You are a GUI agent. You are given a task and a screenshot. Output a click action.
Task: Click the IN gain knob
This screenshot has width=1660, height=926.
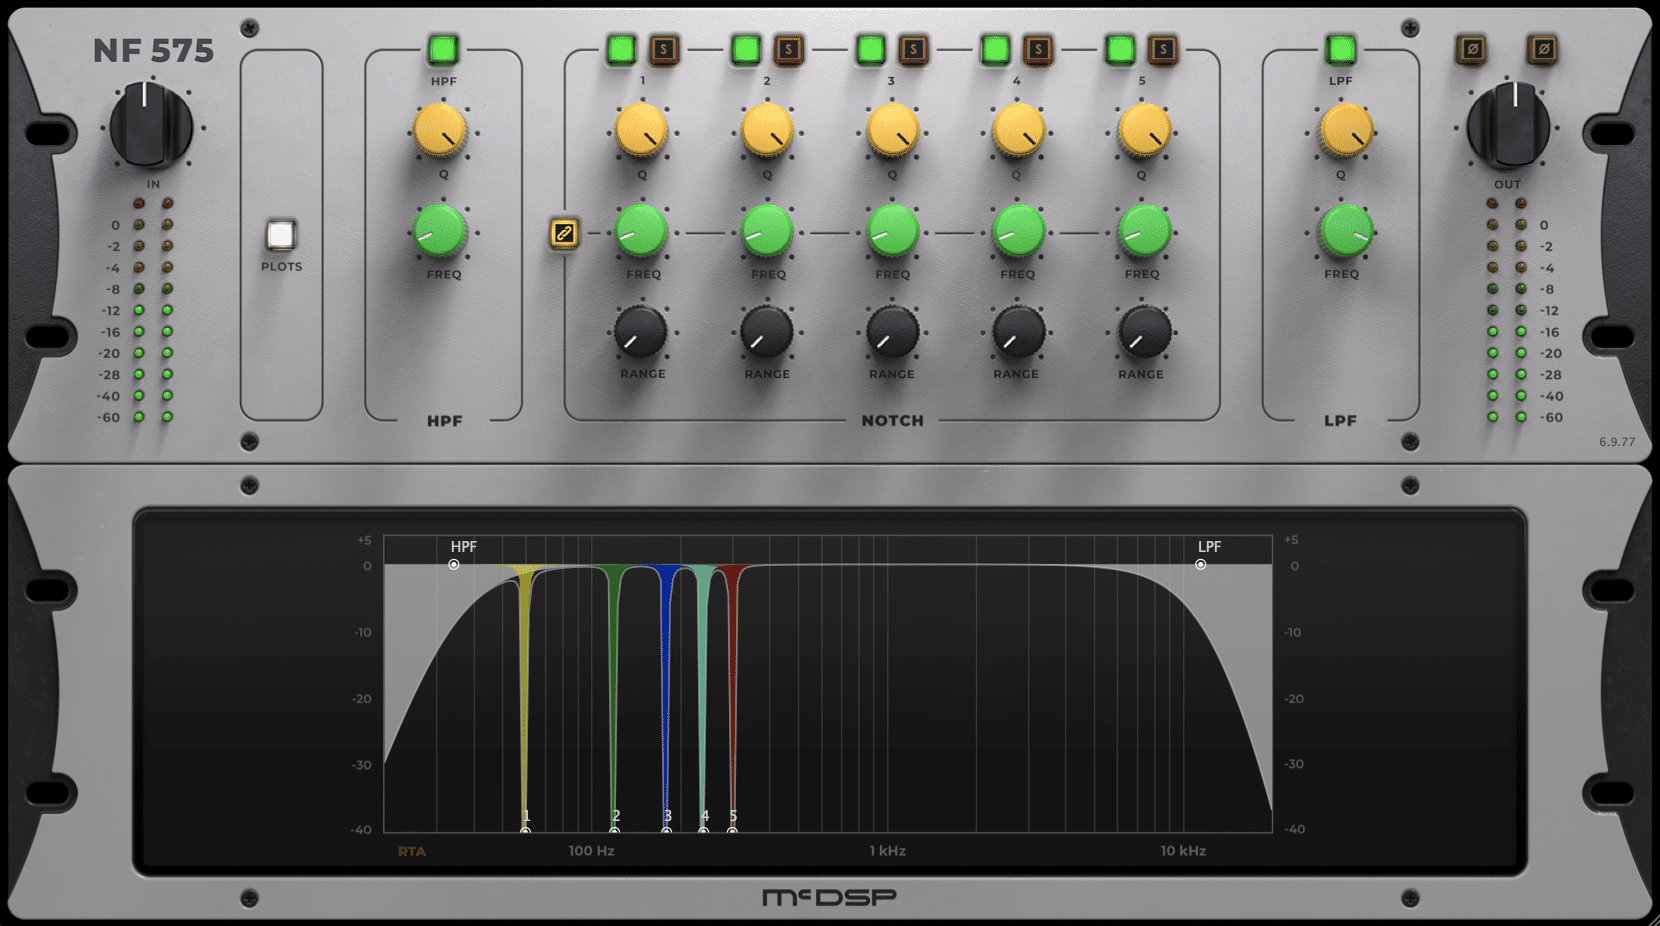tap(151, 126)
